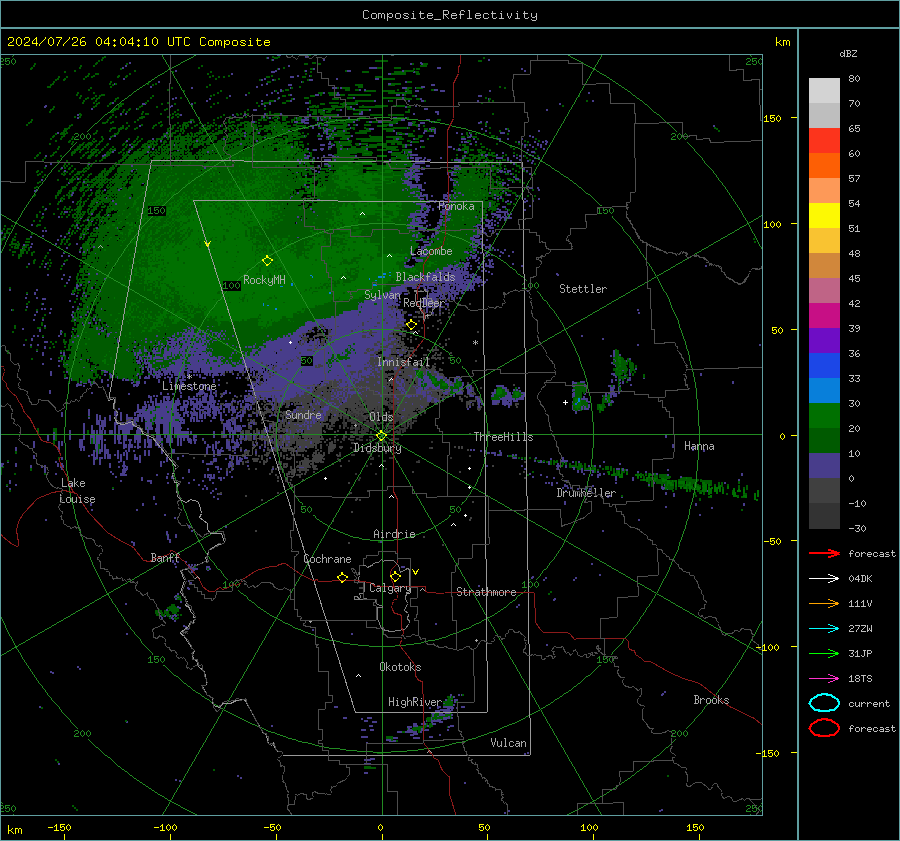Image resolution: width=900 pixels, height=841 pixels.
Task: Click the bright green 20-30 dBZ swatch
Action: click(824, 416)
